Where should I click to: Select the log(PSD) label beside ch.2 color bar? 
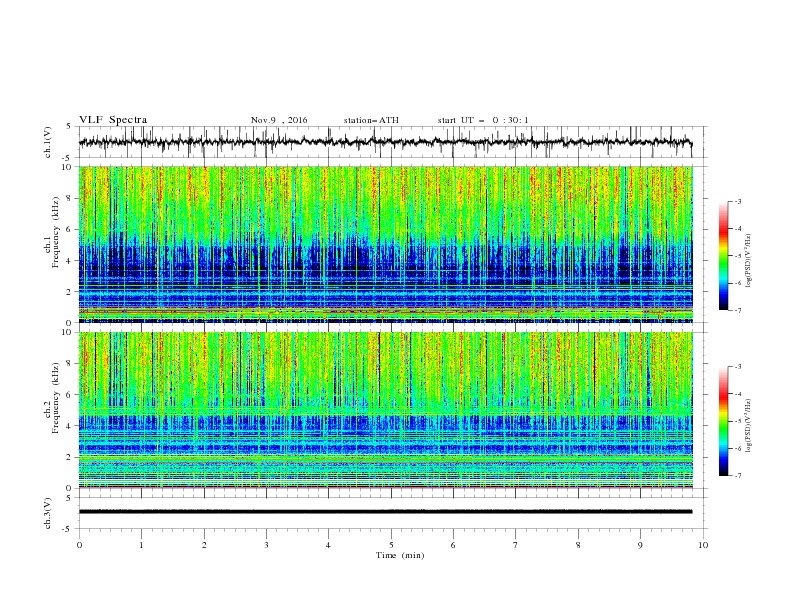click(748, 426)
